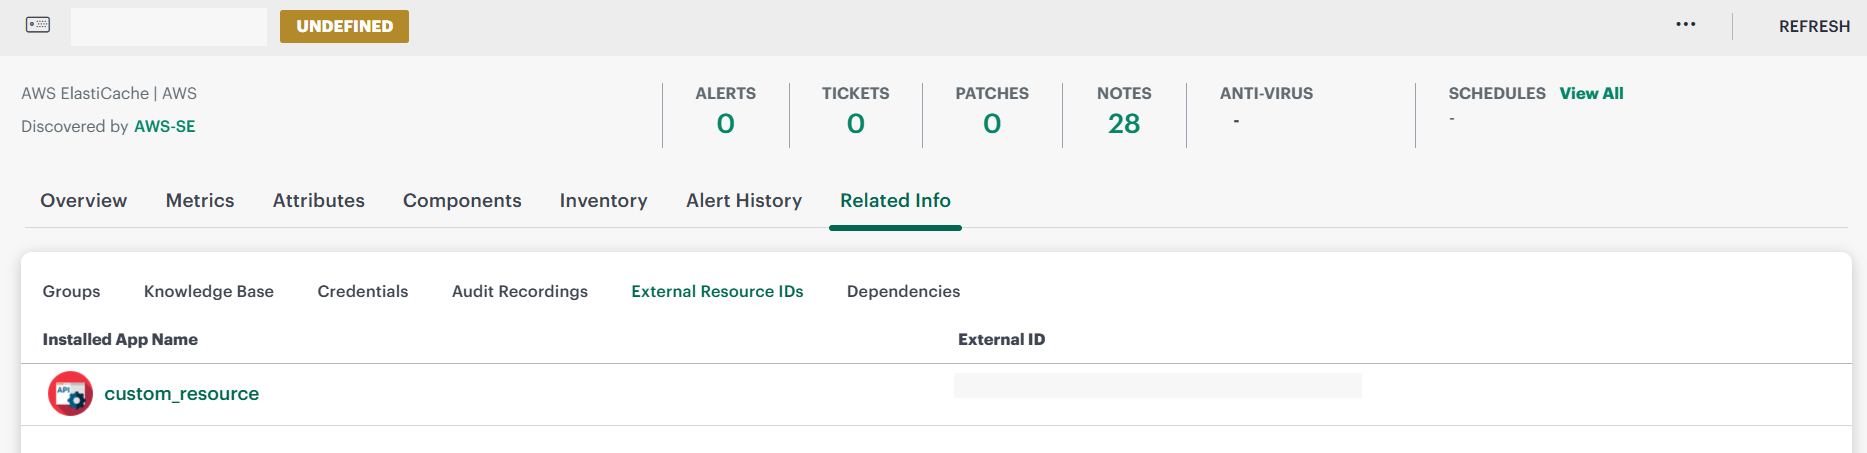Open the Notes count of 28
Screen dimensions: 1867x453
(1124, 123)
